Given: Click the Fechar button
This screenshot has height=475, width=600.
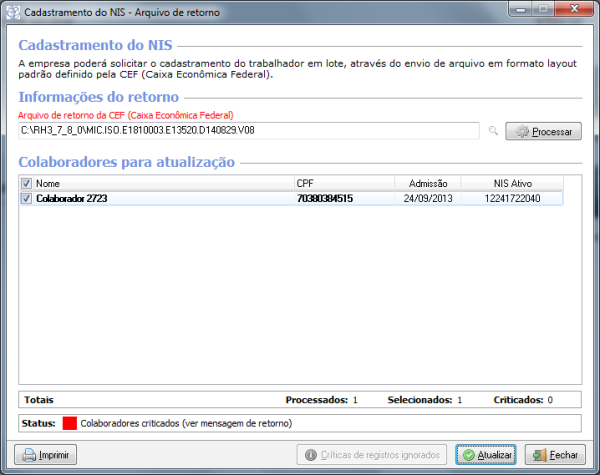Looking at the screenshot, I should point(553,455).
